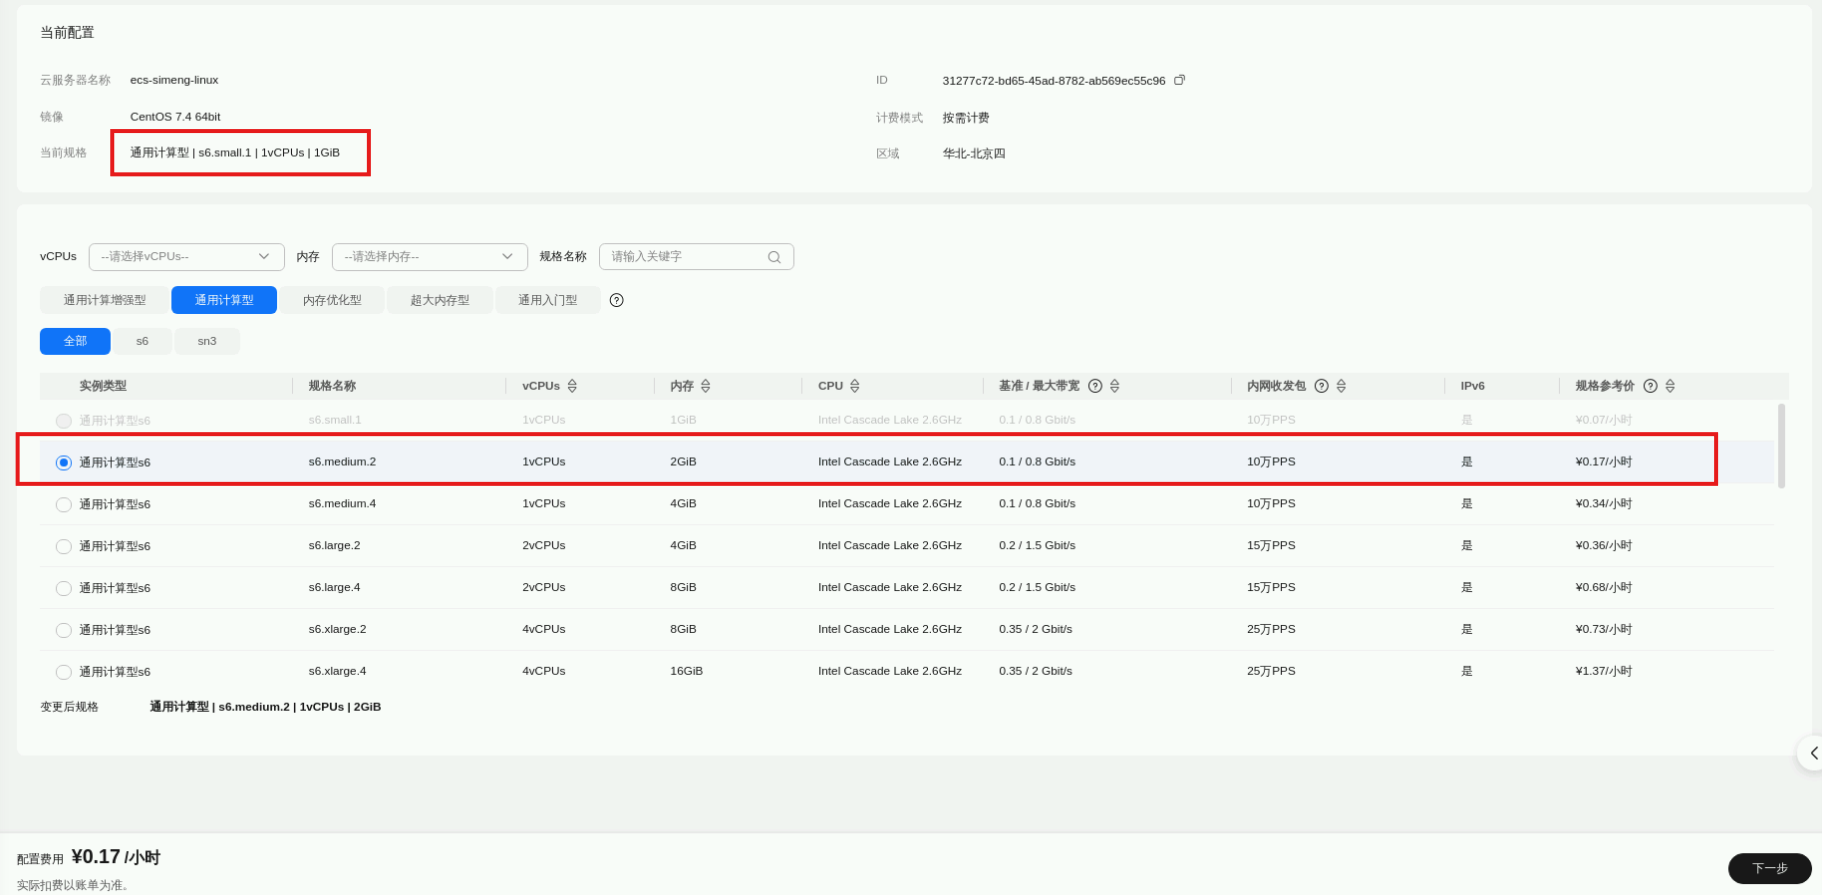Expand the 内存 memory dropdown
The width and height of the screenshot is (1822, 895).
click(x=429, y=257)
